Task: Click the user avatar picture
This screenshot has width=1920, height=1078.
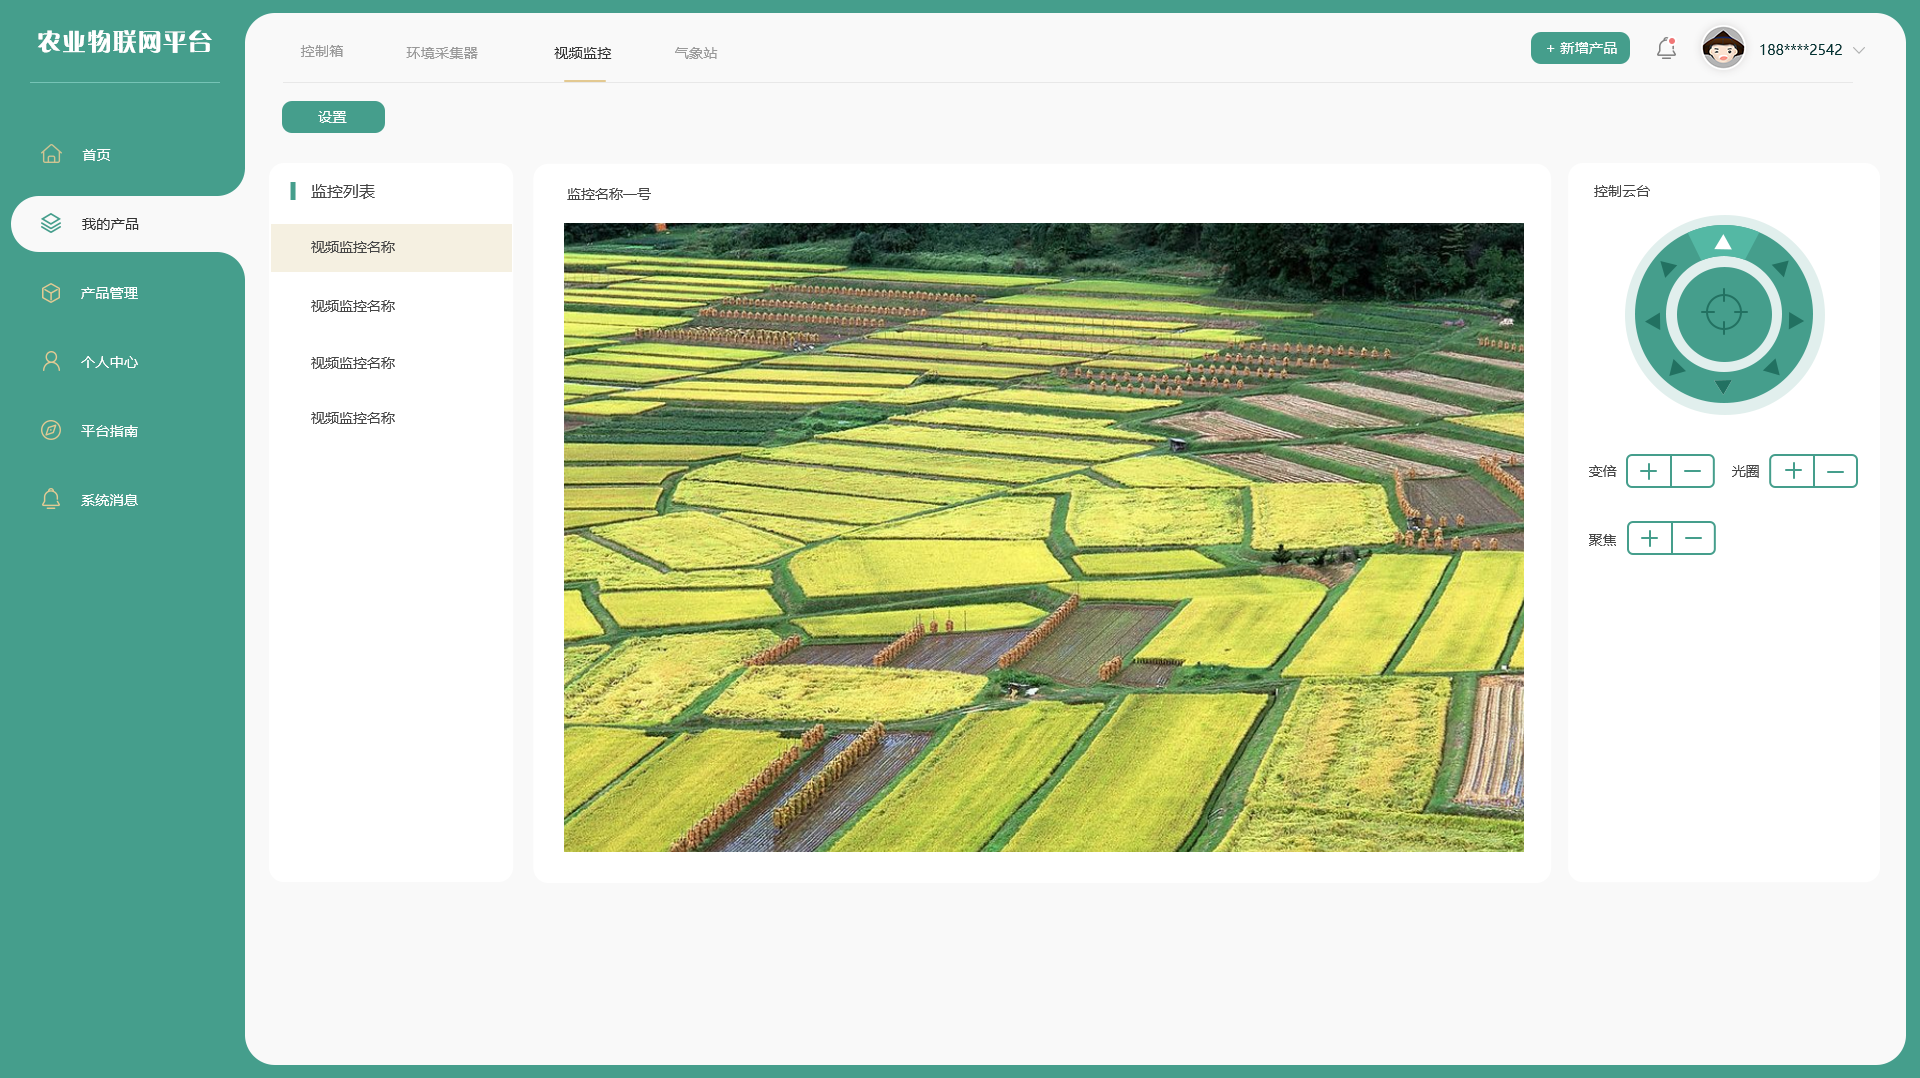Action: (x=1722, y=49)
